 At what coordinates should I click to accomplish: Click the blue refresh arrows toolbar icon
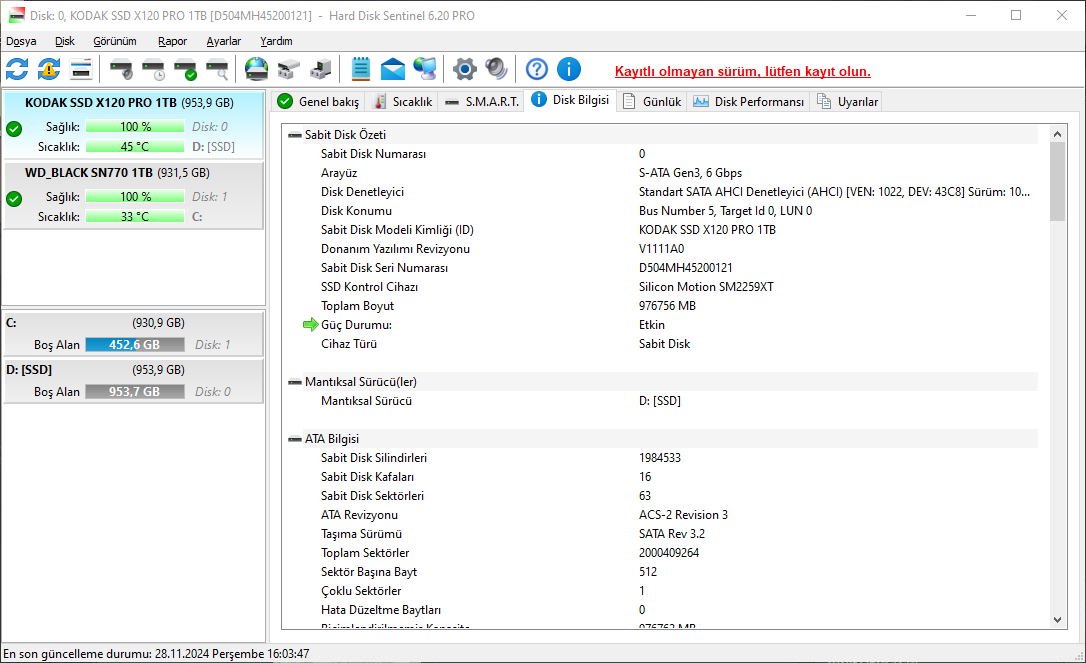tap(17, 69)
